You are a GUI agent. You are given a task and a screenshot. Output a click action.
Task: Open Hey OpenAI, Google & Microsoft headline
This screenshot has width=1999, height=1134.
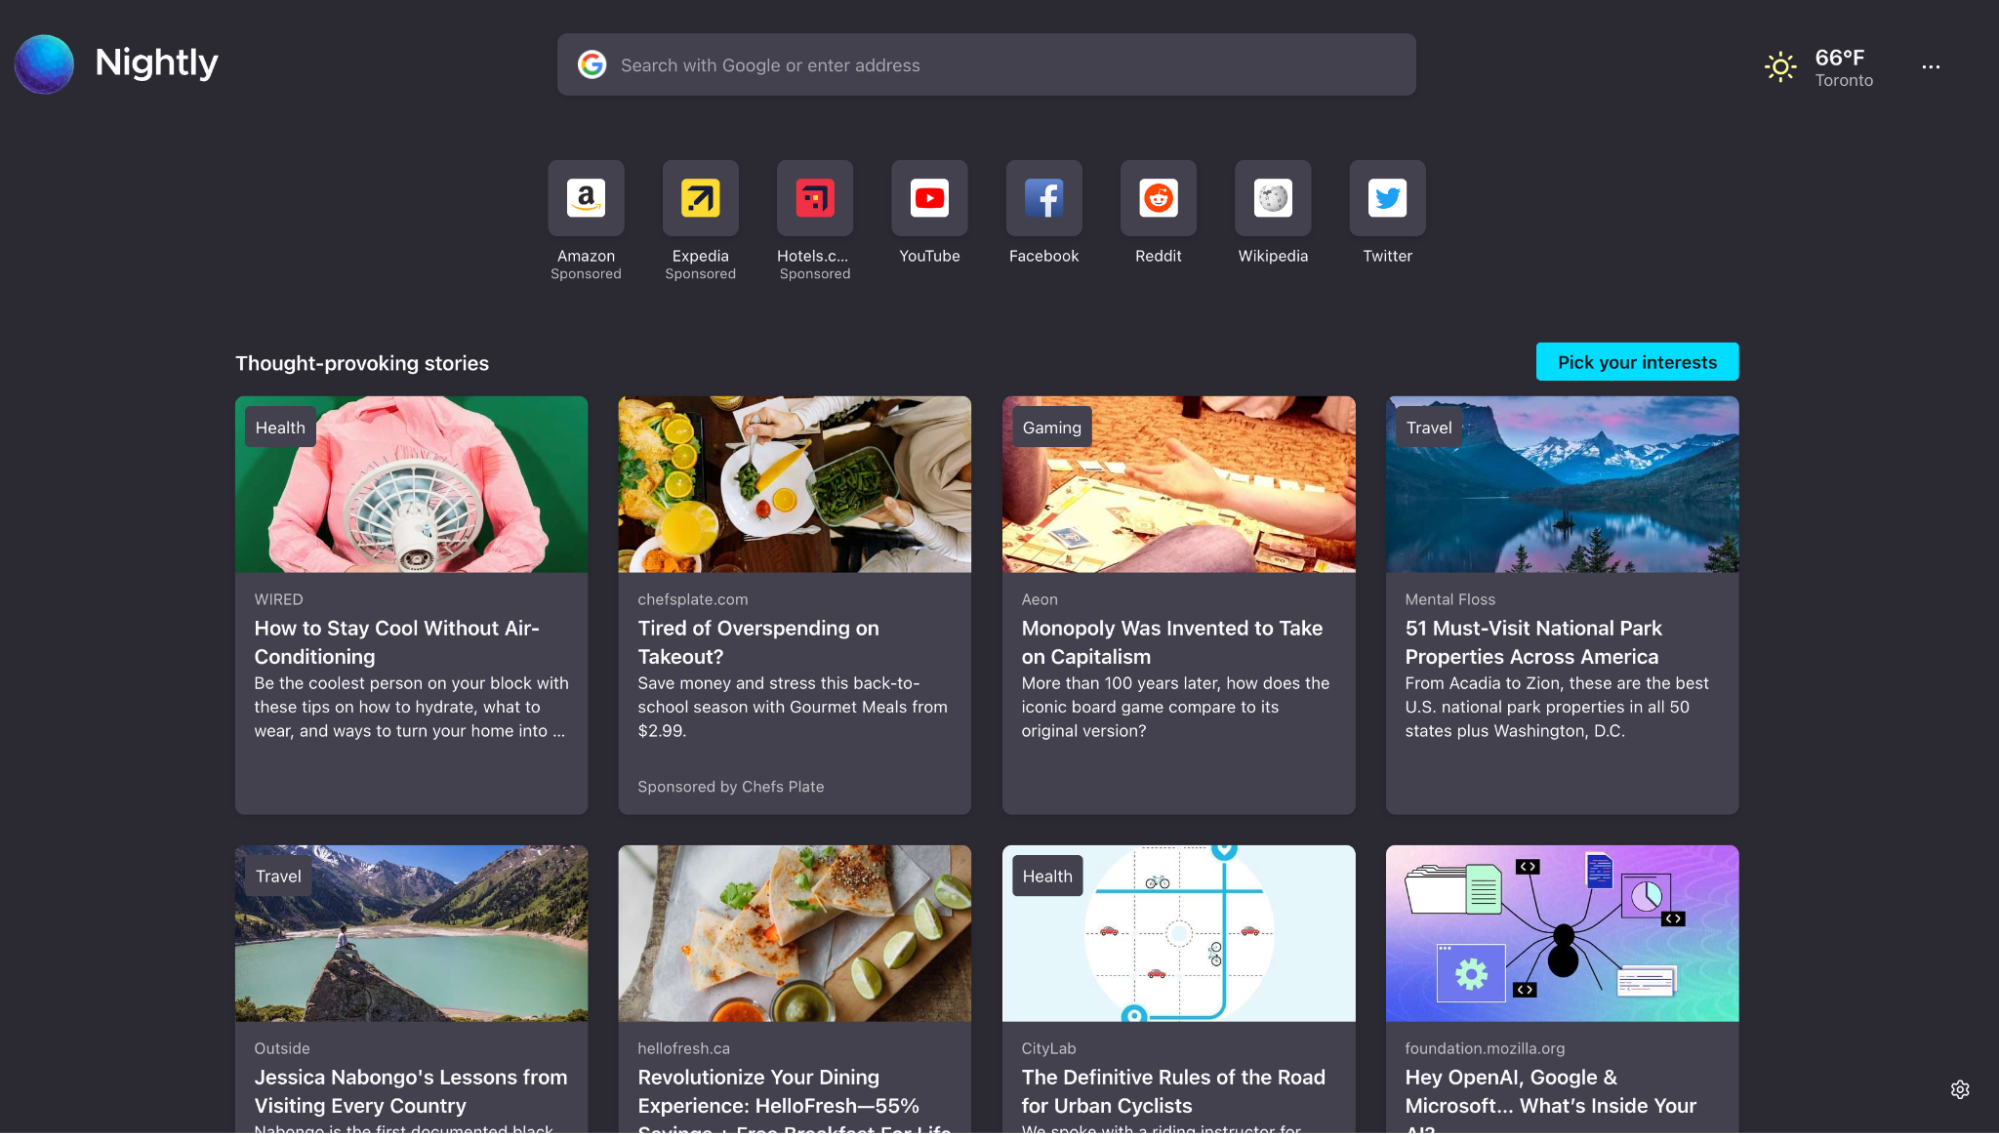[1550, 1100]
